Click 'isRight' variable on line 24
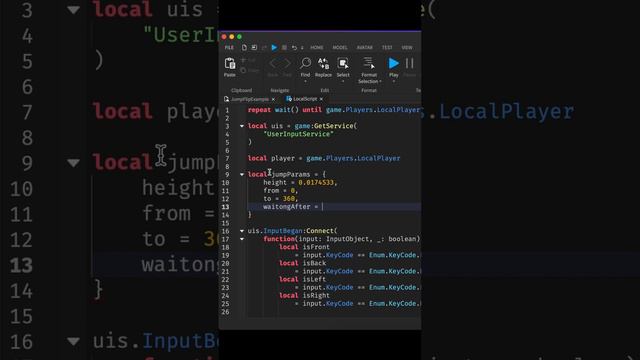Screen dimensions: 640x360 pos(316,296)
